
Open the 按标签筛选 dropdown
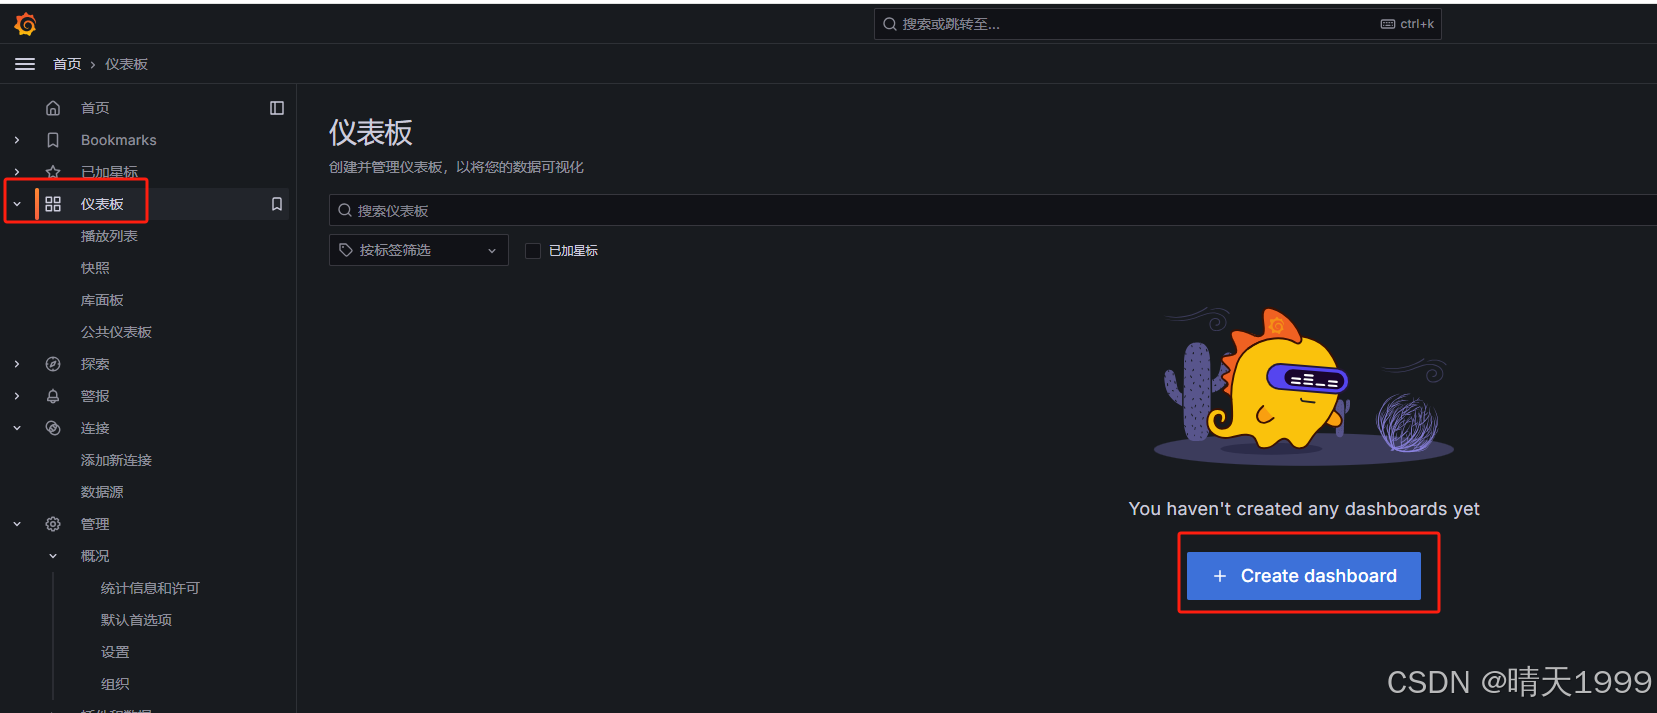coord(418,250)
